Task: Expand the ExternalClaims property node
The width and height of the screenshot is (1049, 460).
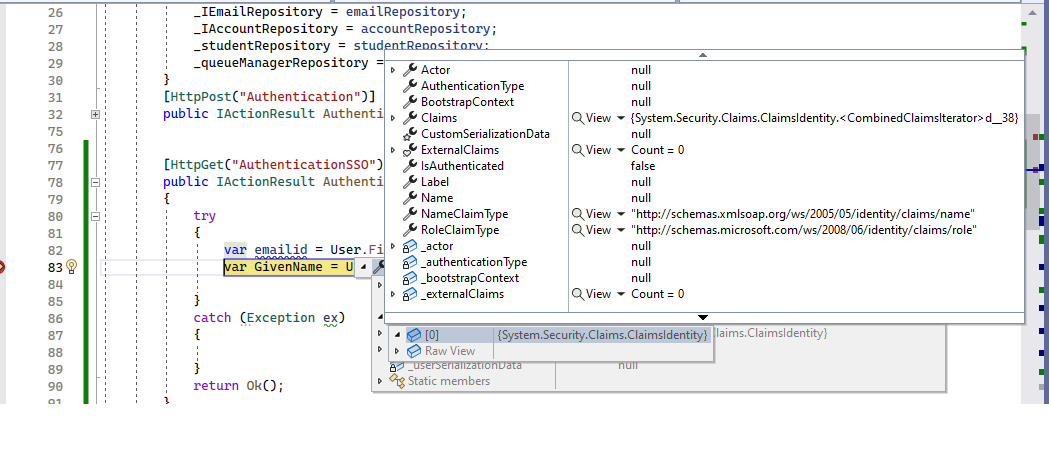Action: point(393,150)
